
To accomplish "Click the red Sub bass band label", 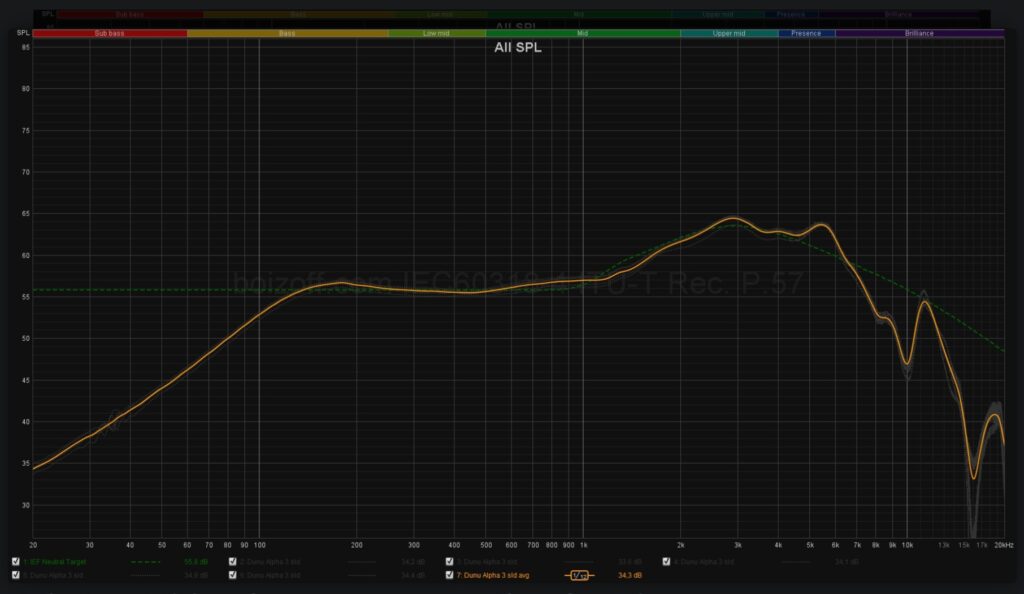I will tap(110, 33).
